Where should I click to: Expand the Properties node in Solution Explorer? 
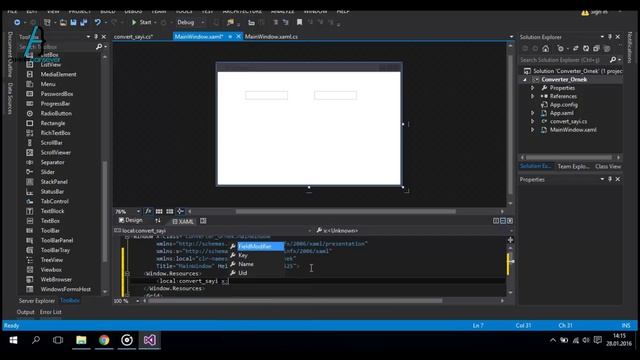533,88
